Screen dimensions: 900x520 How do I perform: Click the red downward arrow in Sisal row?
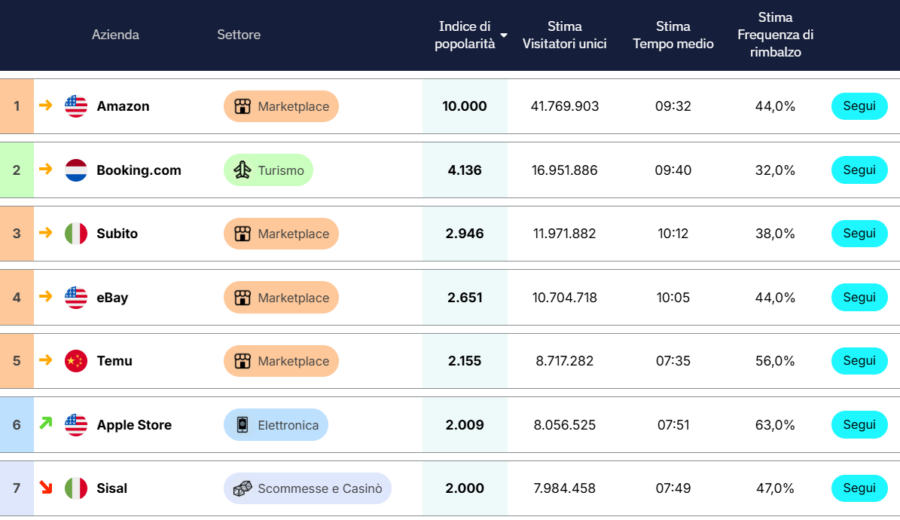(46, 487)
